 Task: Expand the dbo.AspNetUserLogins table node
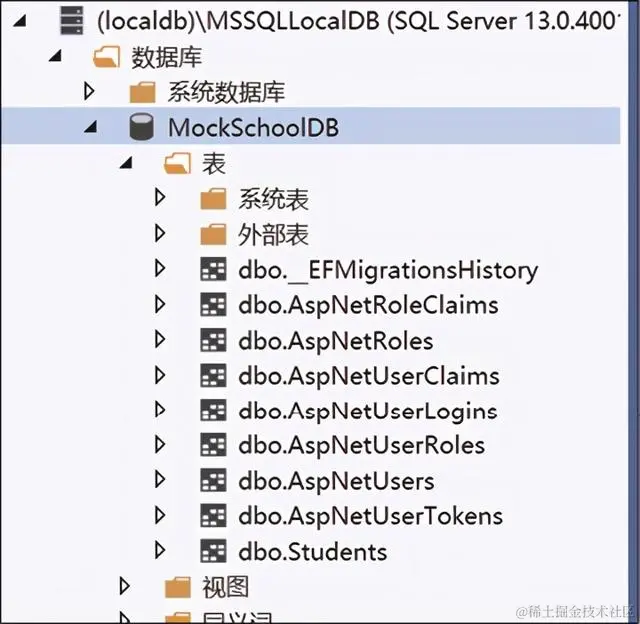coord(160,409)
